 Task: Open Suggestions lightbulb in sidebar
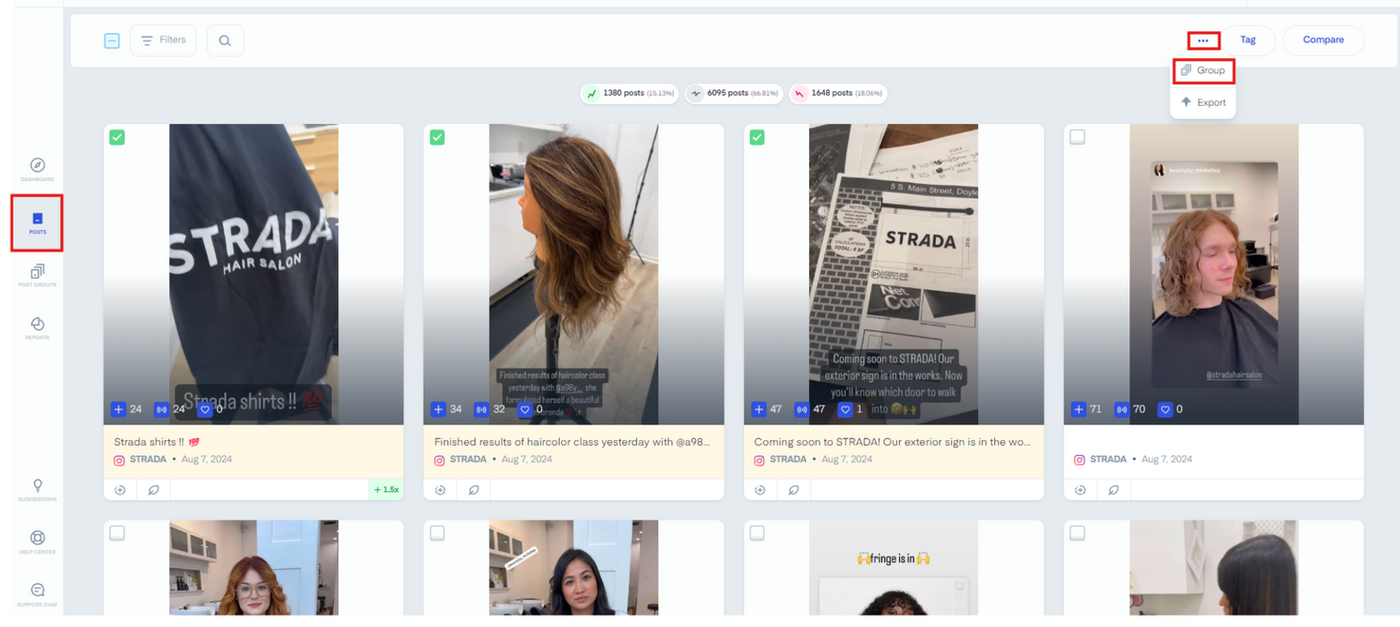tap(37, 489)
